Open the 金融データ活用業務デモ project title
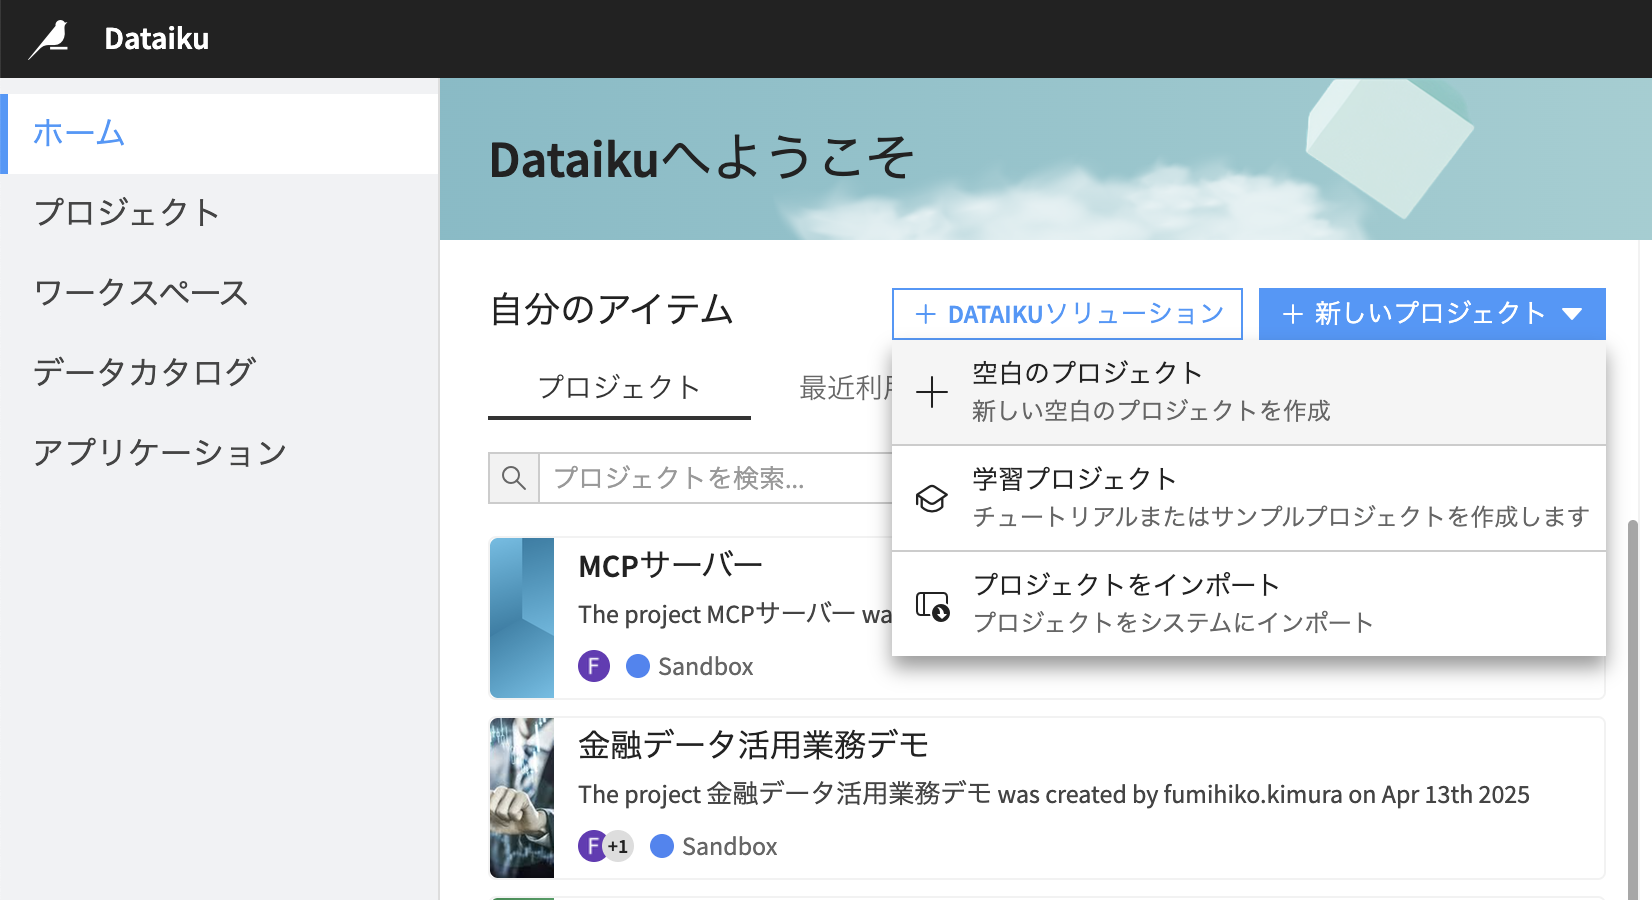The height and width of the screenshot is (900, 1652). tap(754, 745)
